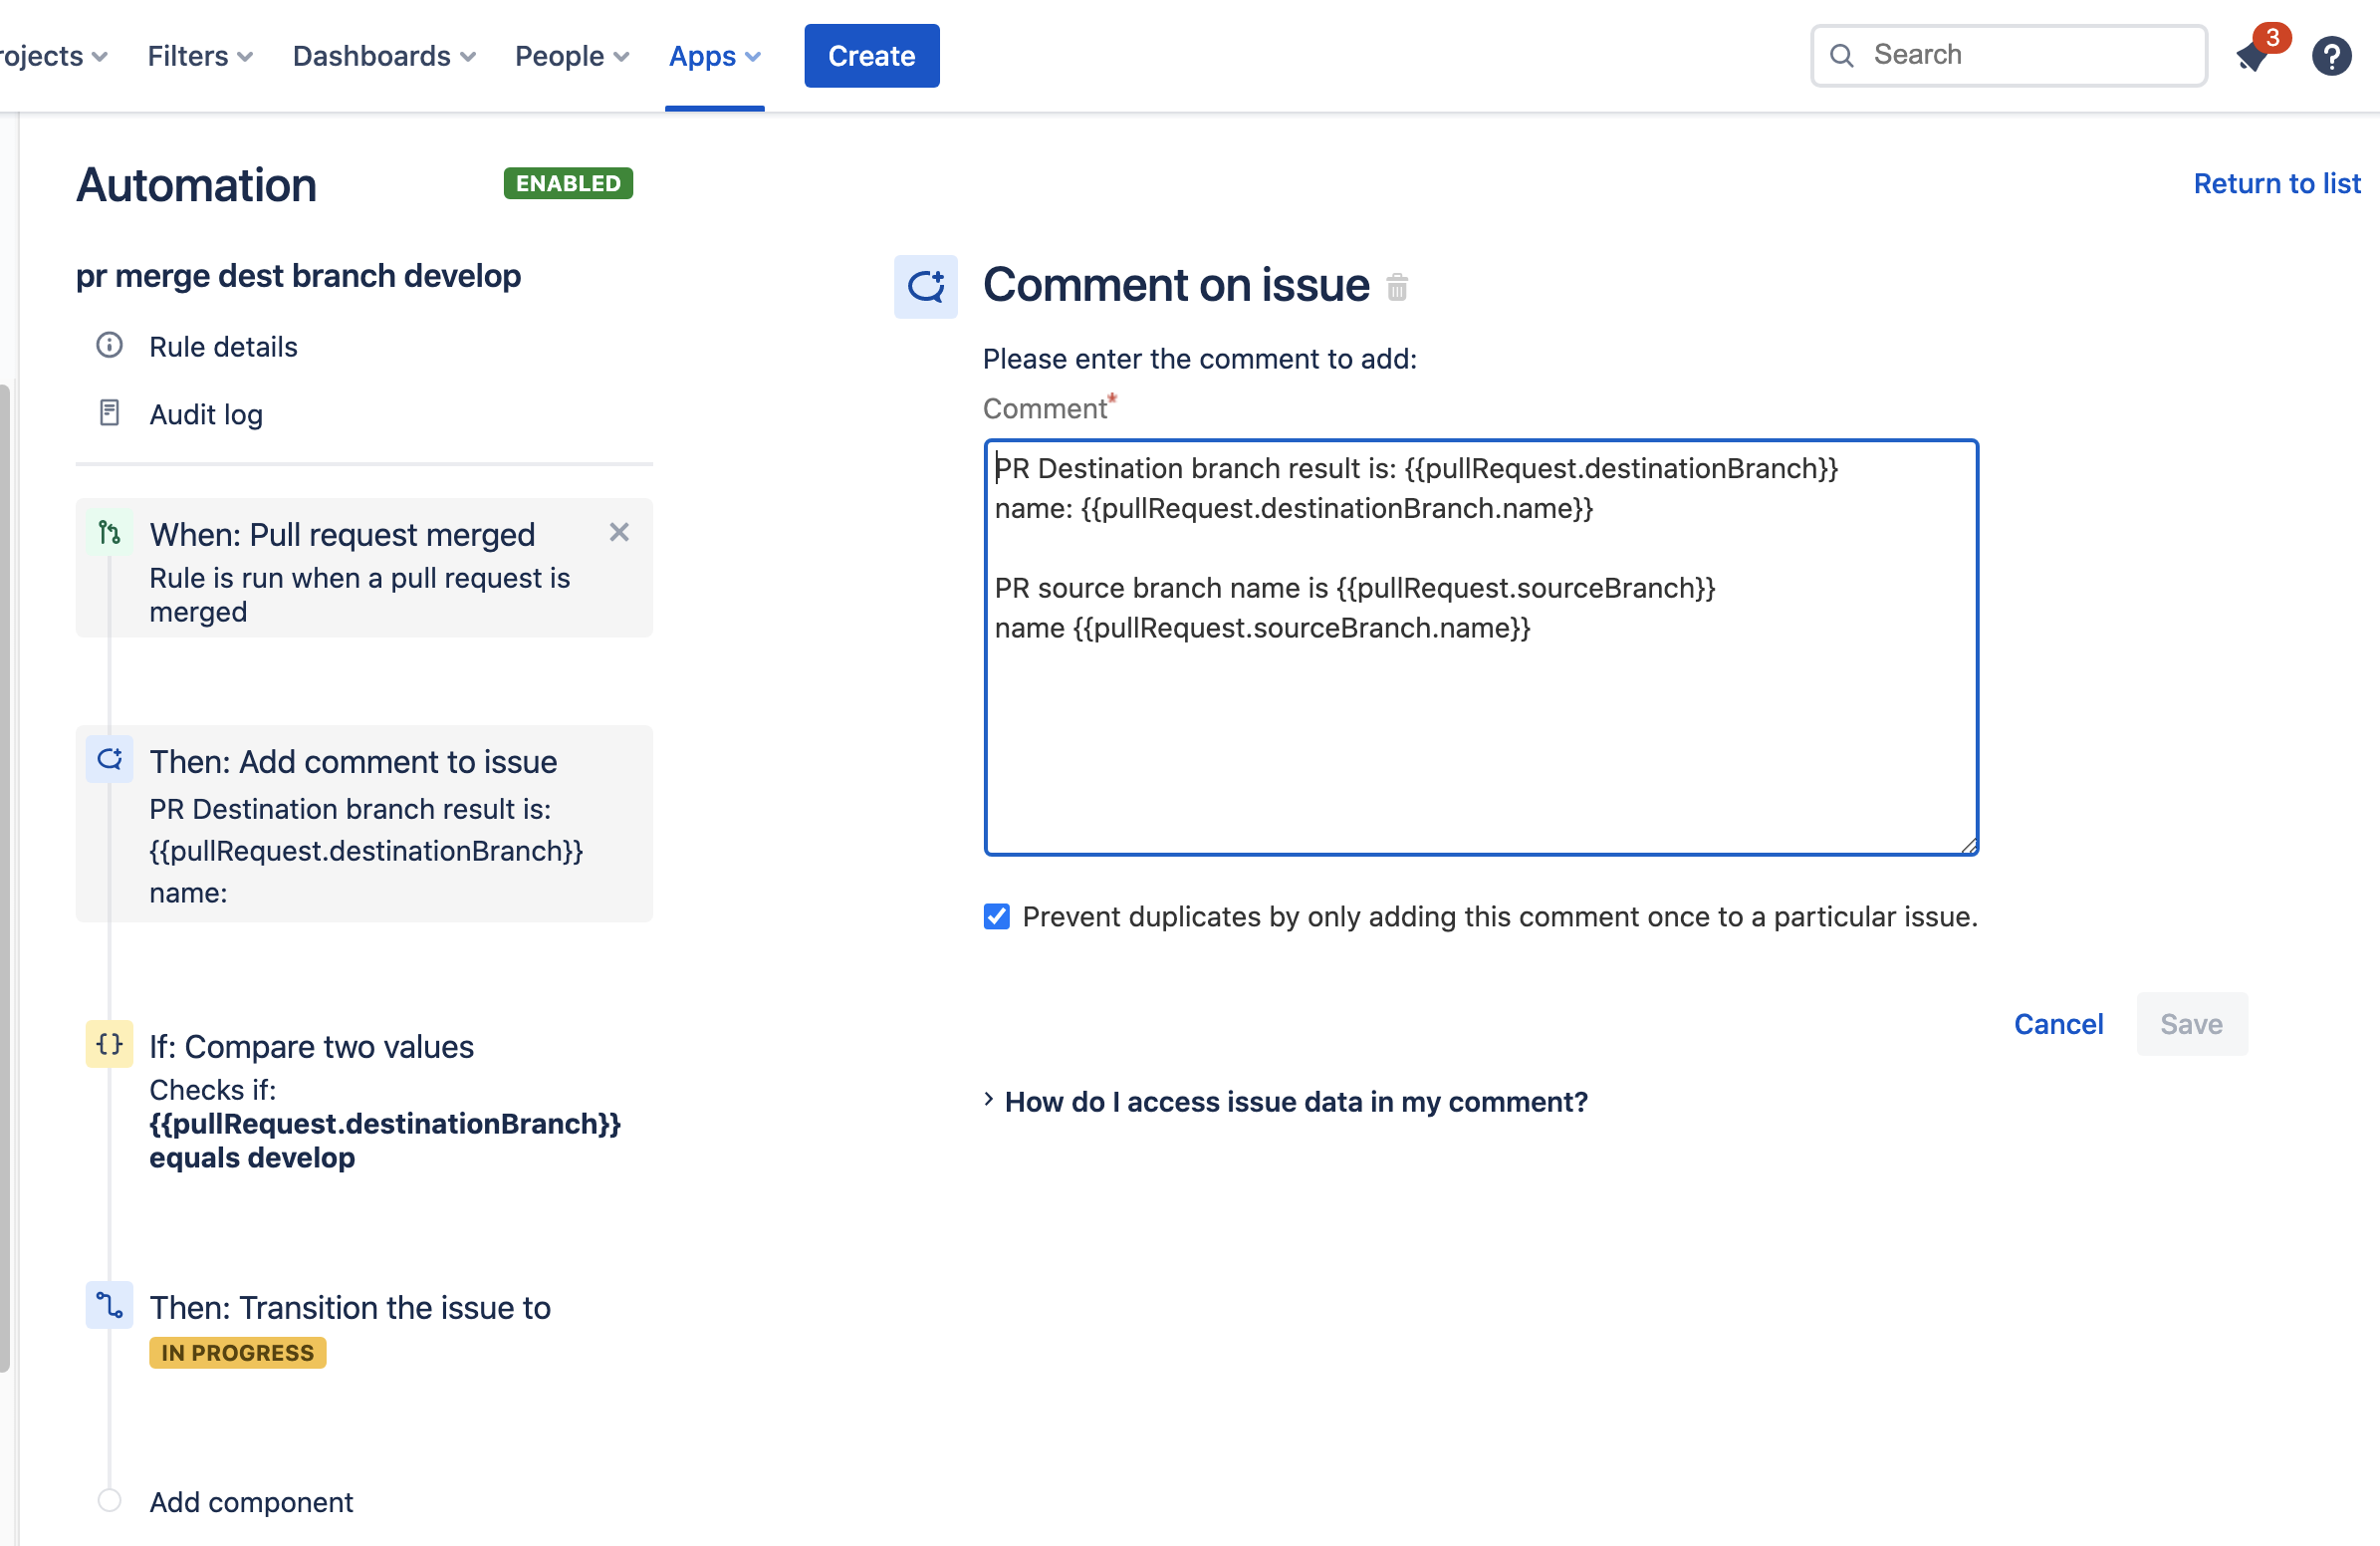Open the help question mark icon
This screenshot has height=1546, width=2380.
click(2331, 56)
